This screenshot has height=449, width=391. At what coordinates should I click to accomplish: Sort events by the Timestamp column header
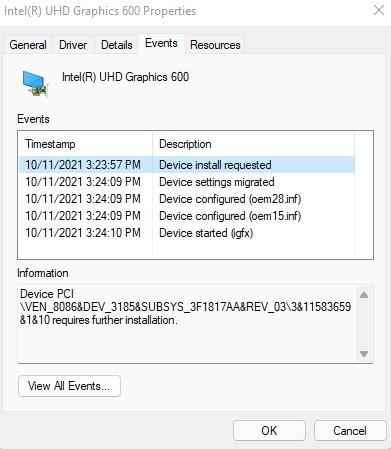(86, 144)
